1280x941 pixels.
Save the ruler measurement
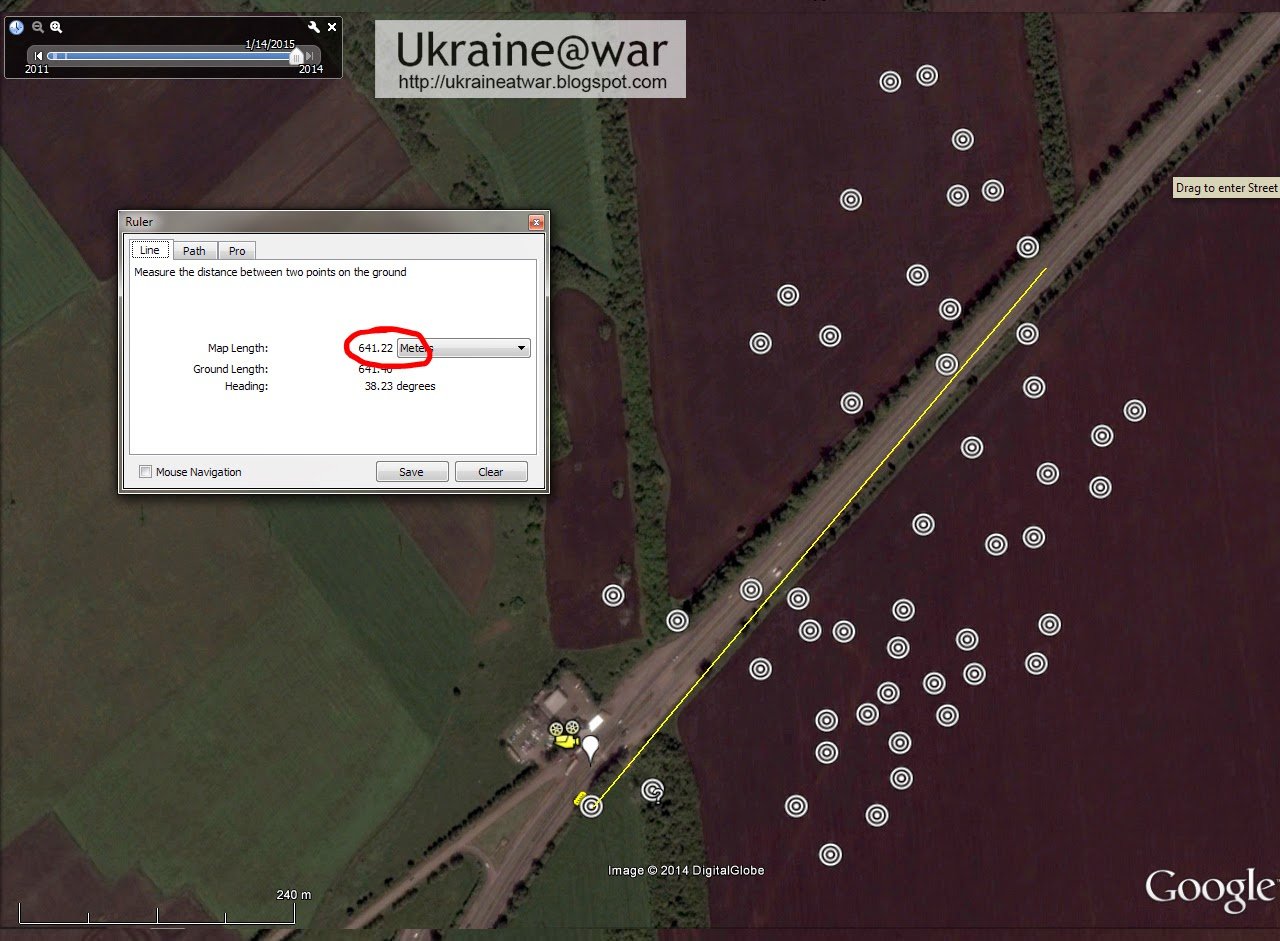click(412, 472)
